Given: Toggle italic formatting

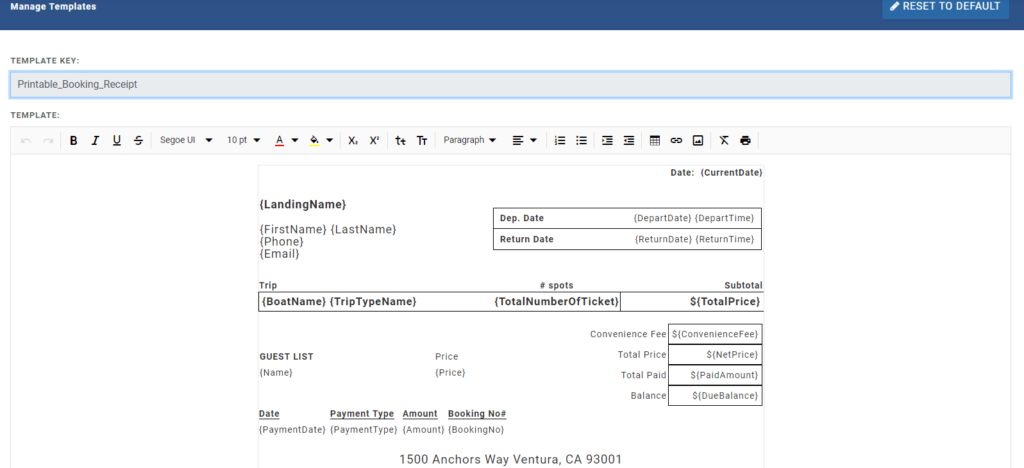Looking at the screenshot, I should coord(95,140).
